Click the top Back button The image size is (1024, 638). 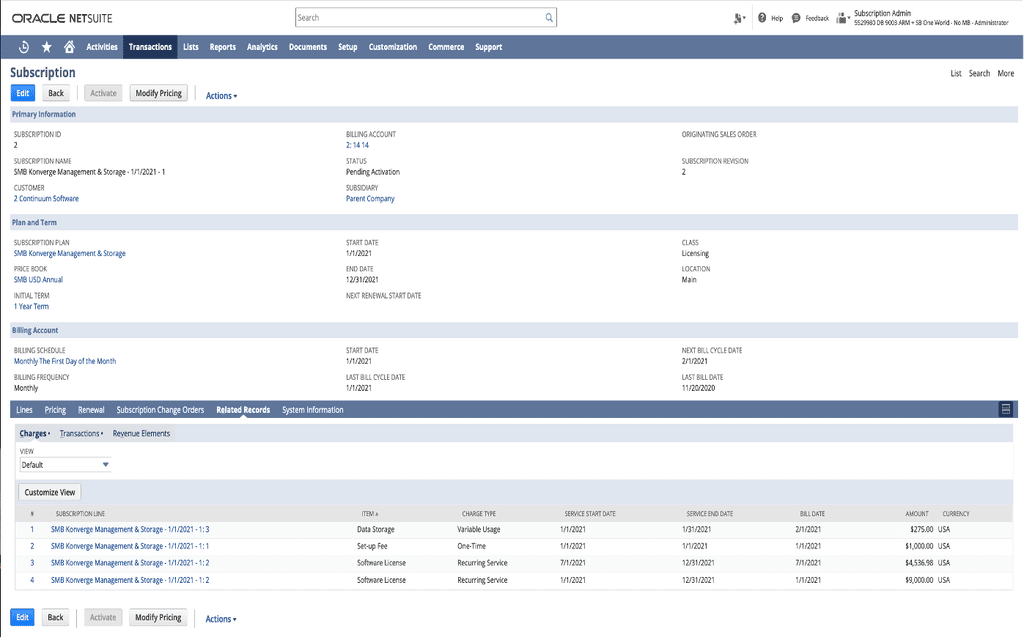(56, 93)
